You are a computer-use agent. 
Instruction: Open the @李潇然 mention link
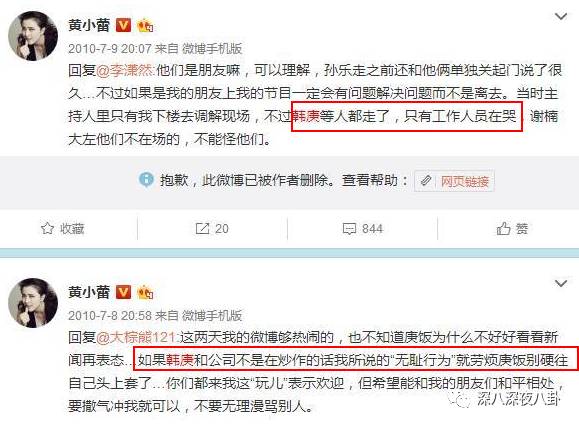126,71
